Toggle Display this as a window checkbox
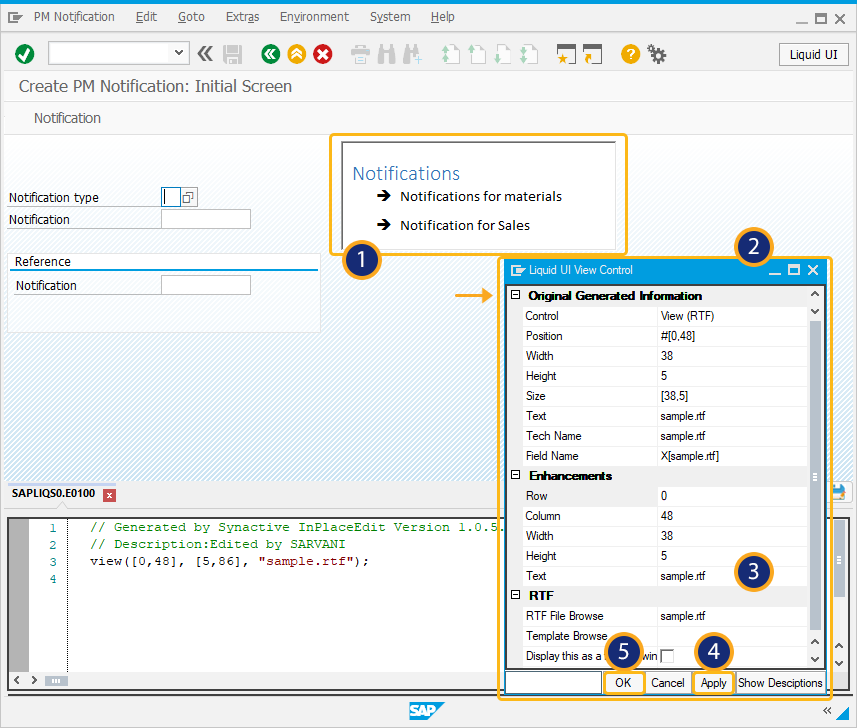857x728 pixels. (667, 656)
